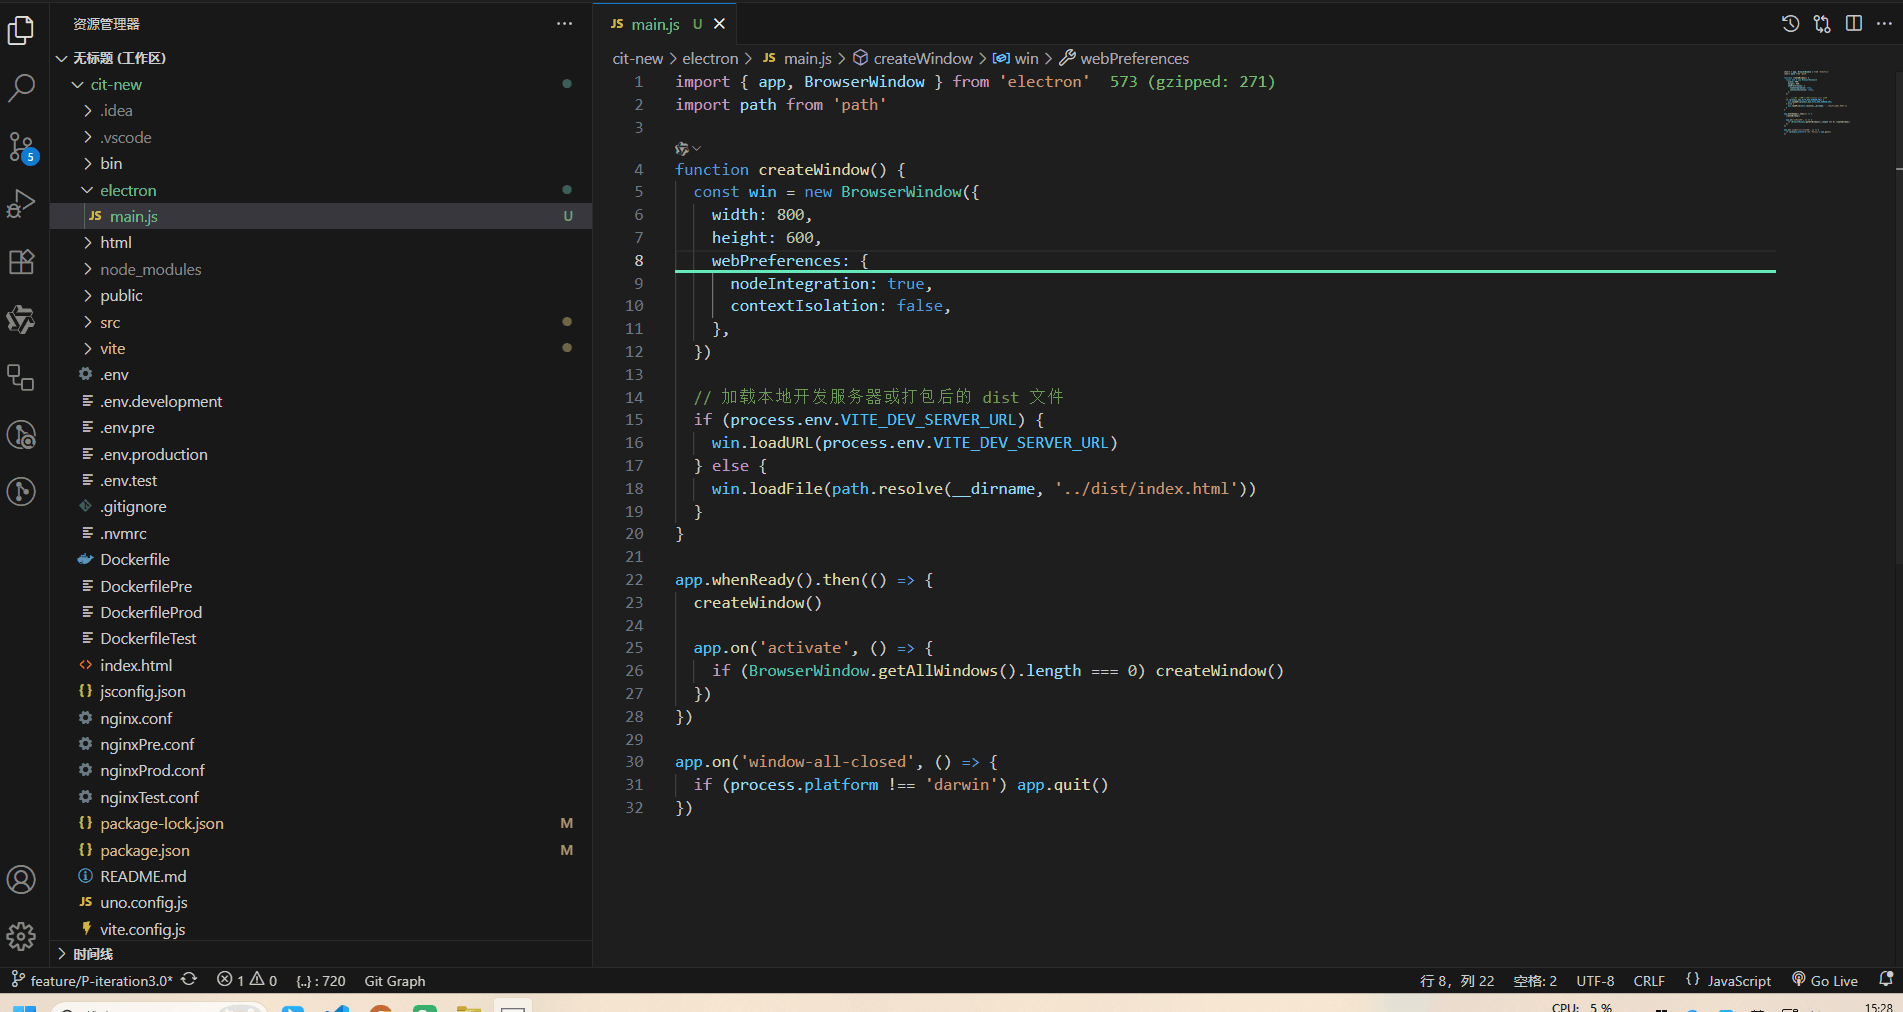Collapse the untitled workspace section header

(x=321, y=58)
